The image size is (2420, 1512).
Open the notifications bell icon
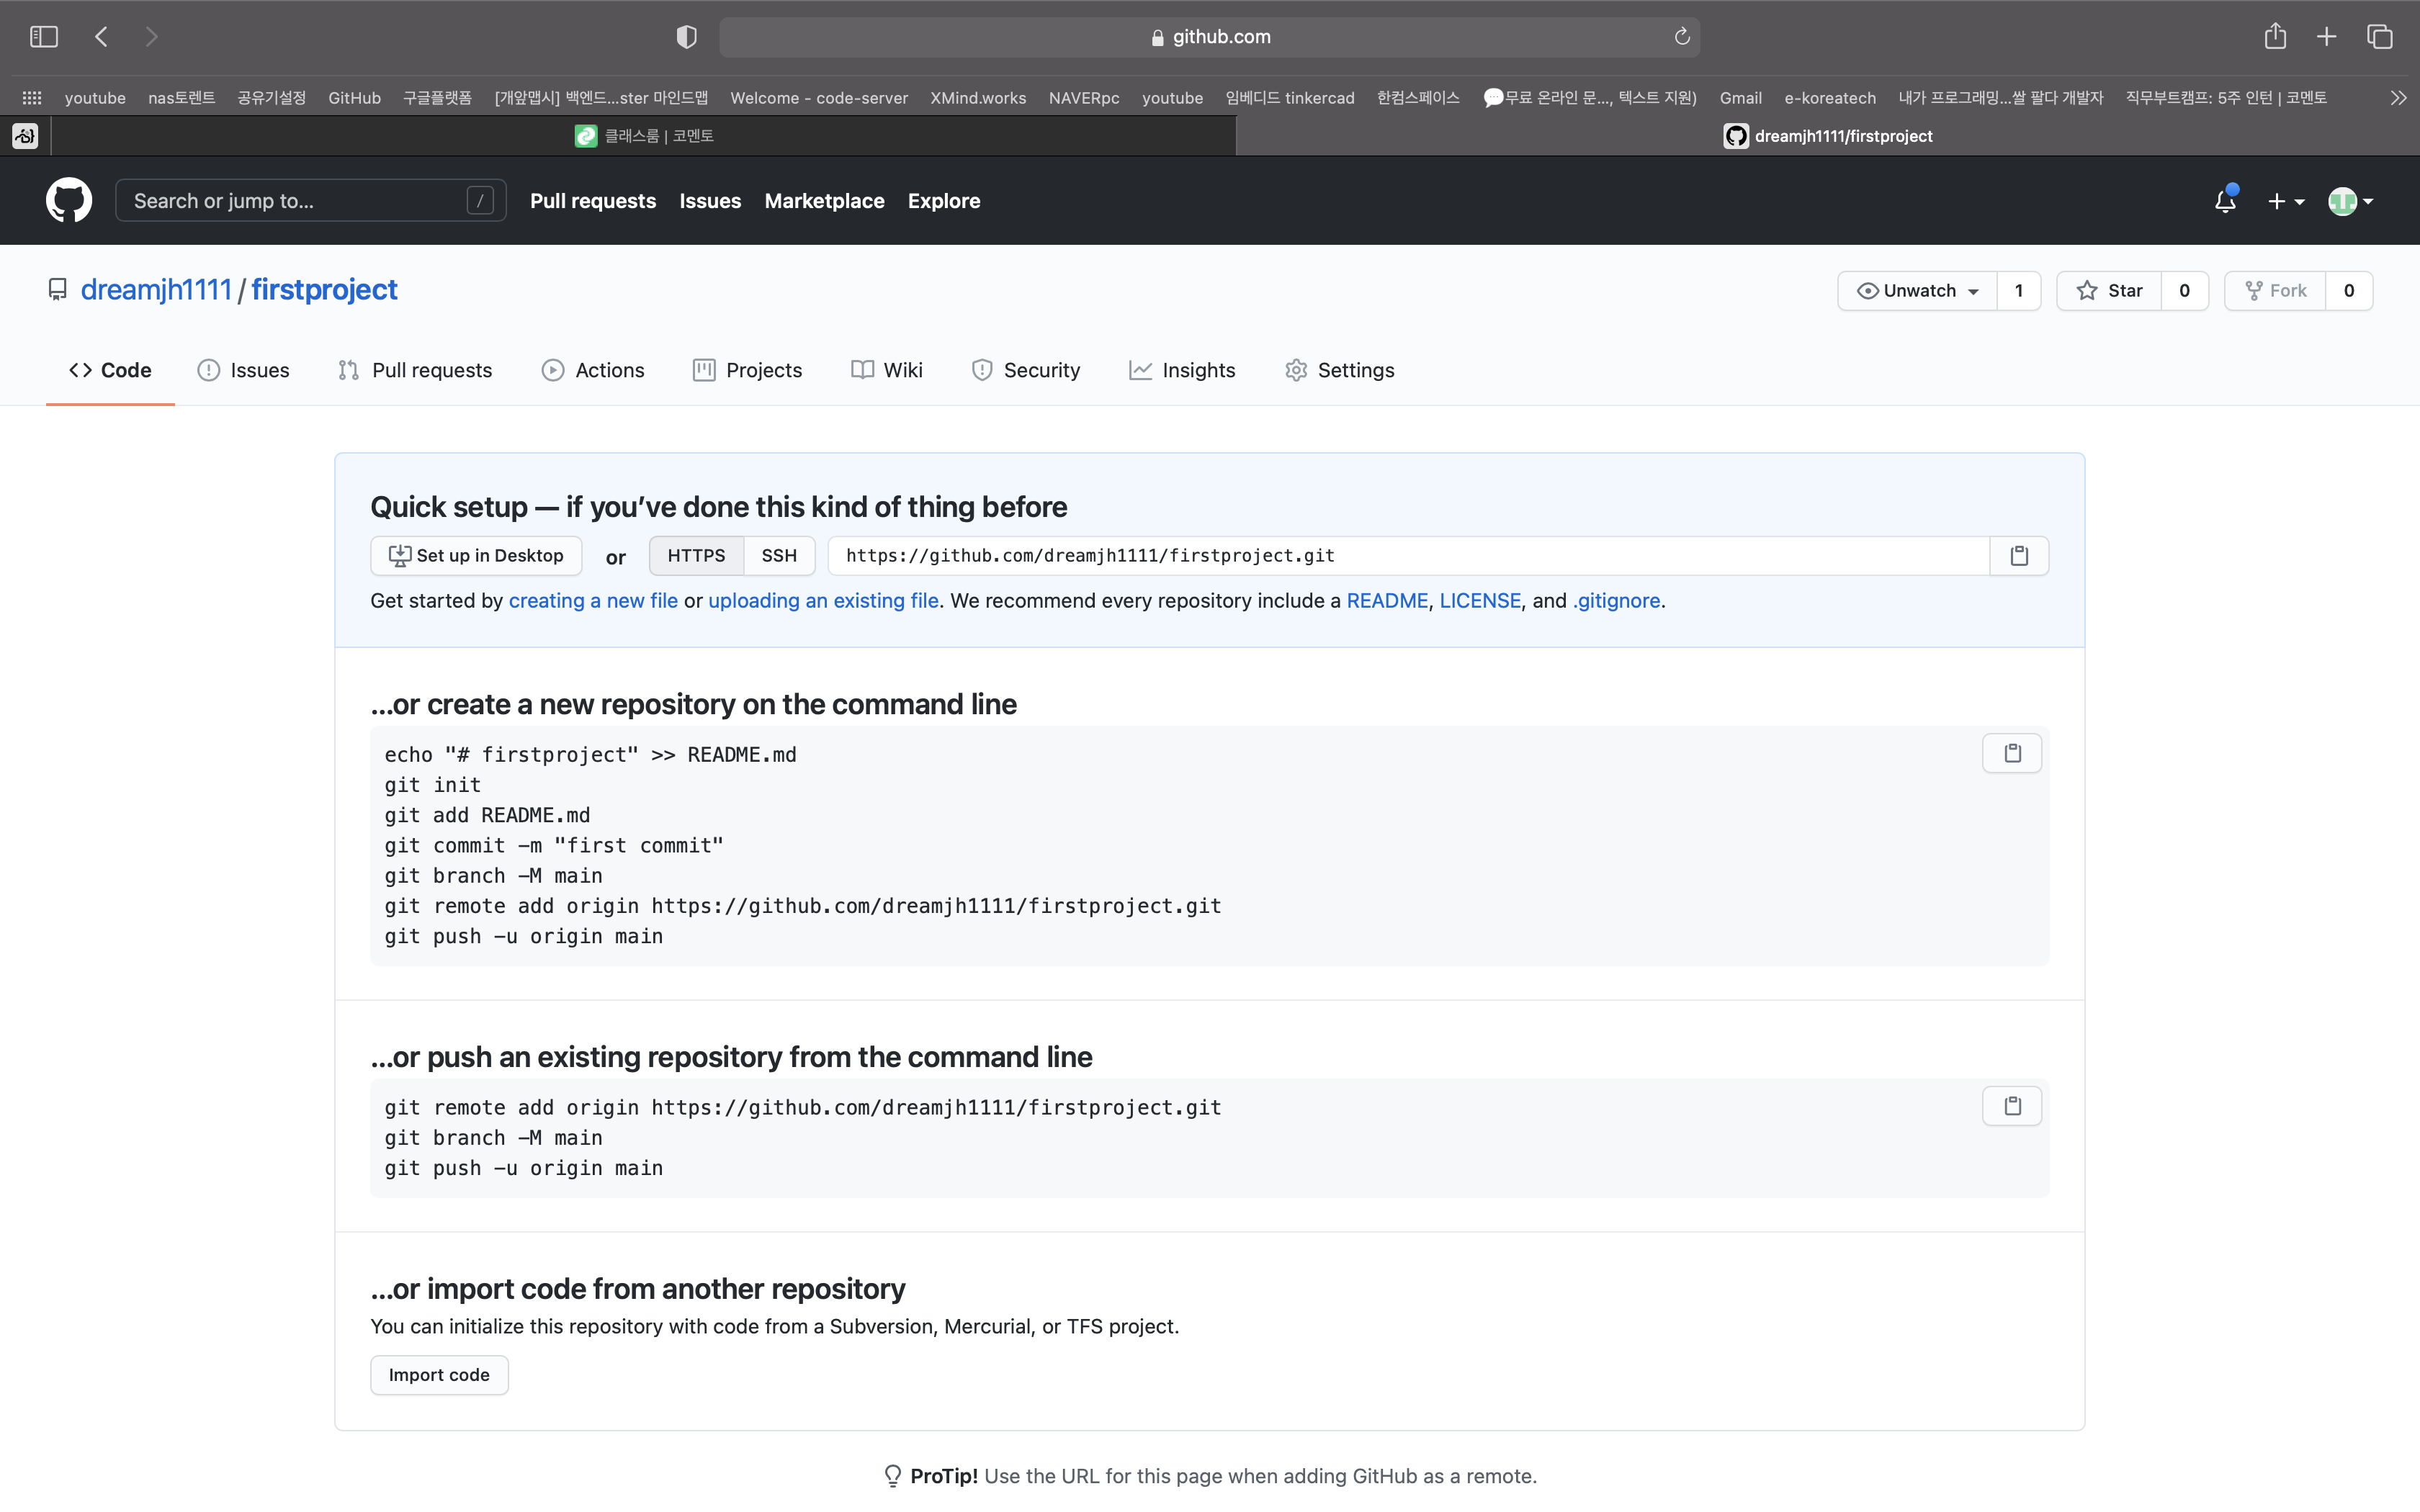point(2225,201)
